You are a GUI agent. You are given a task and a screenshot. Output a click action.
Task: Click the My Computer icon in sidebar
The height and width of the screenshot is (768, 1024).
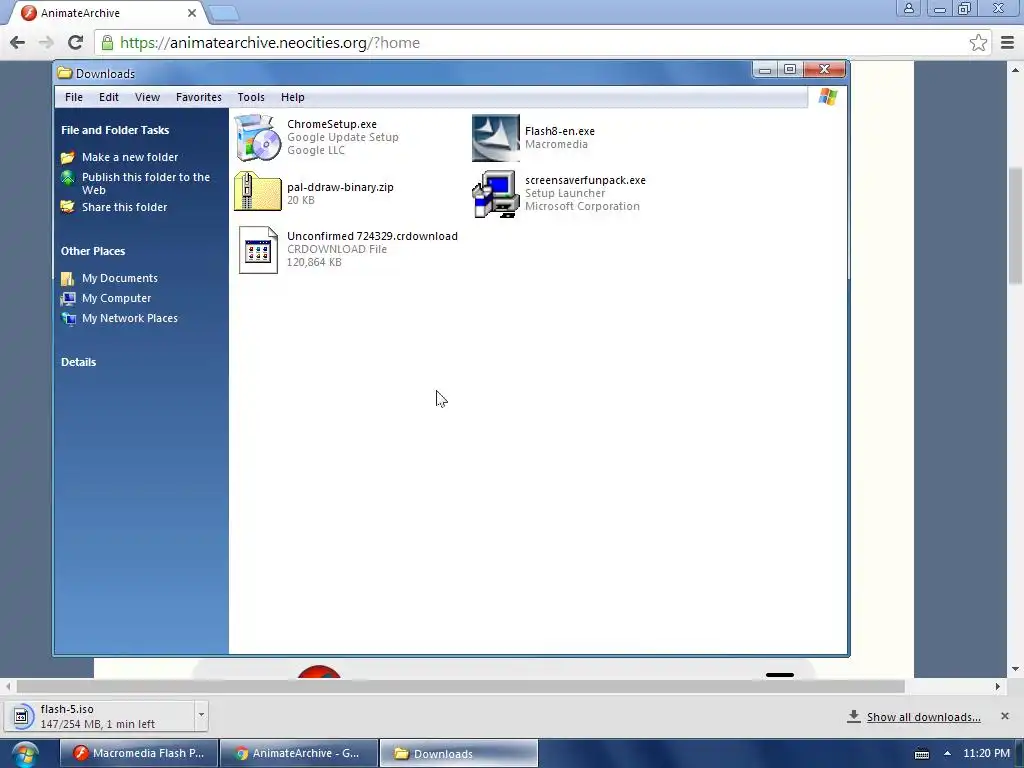click(68, 298)
